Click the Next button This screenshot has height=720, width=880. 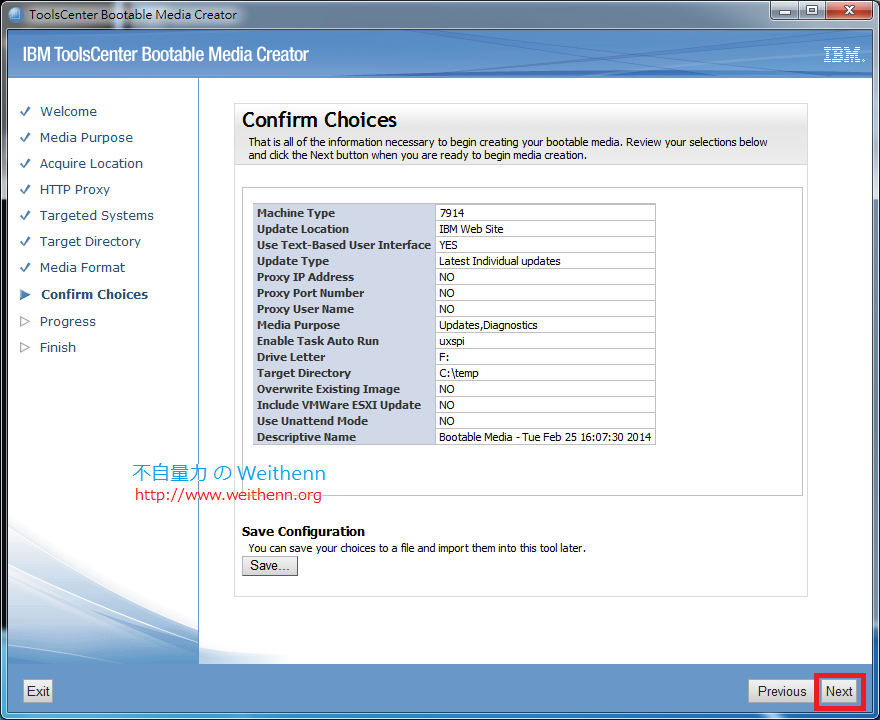coord(838,691)
